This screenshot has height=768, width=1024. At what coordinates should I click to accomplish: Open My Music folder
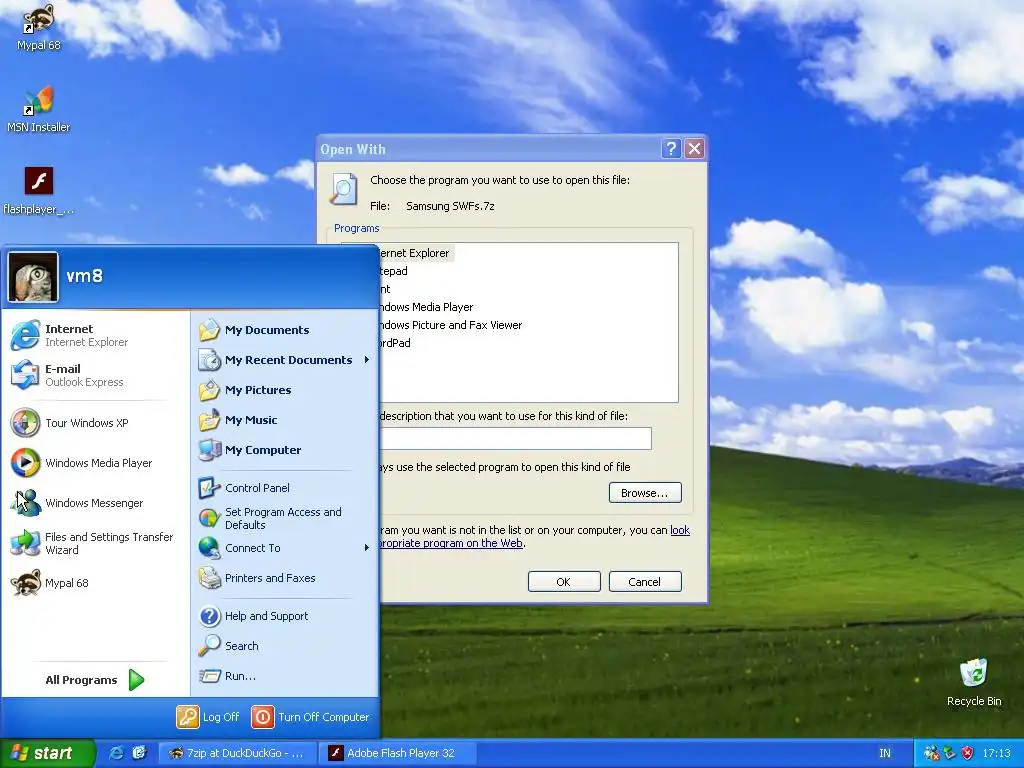click(x=284, y=420)
